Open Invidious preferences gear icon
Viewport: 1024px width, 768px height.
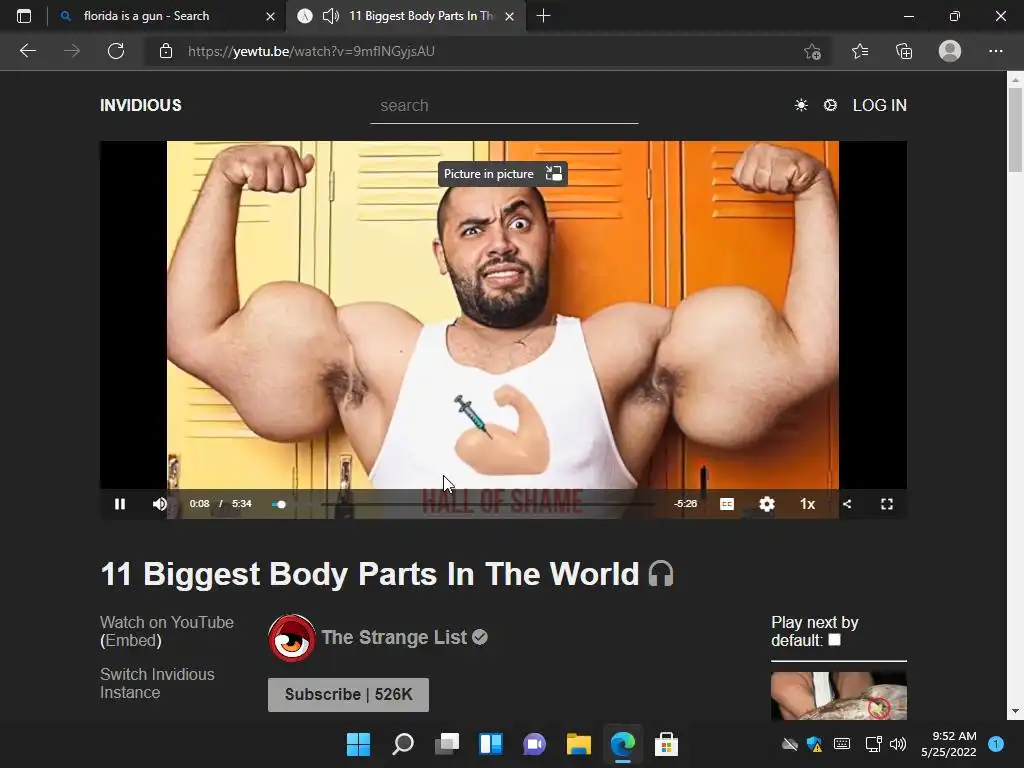830,105
